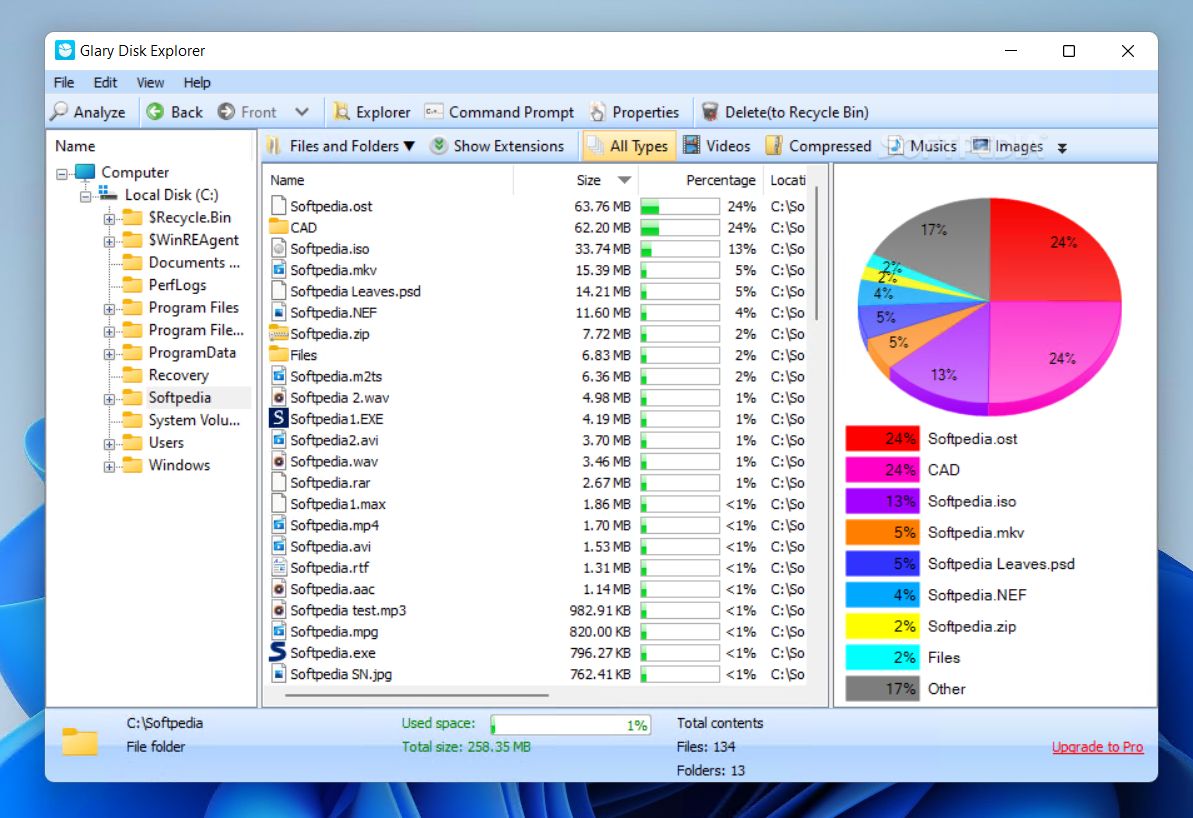Click the Used space progress bar
1193x818 pixels.
click(571, 724)
